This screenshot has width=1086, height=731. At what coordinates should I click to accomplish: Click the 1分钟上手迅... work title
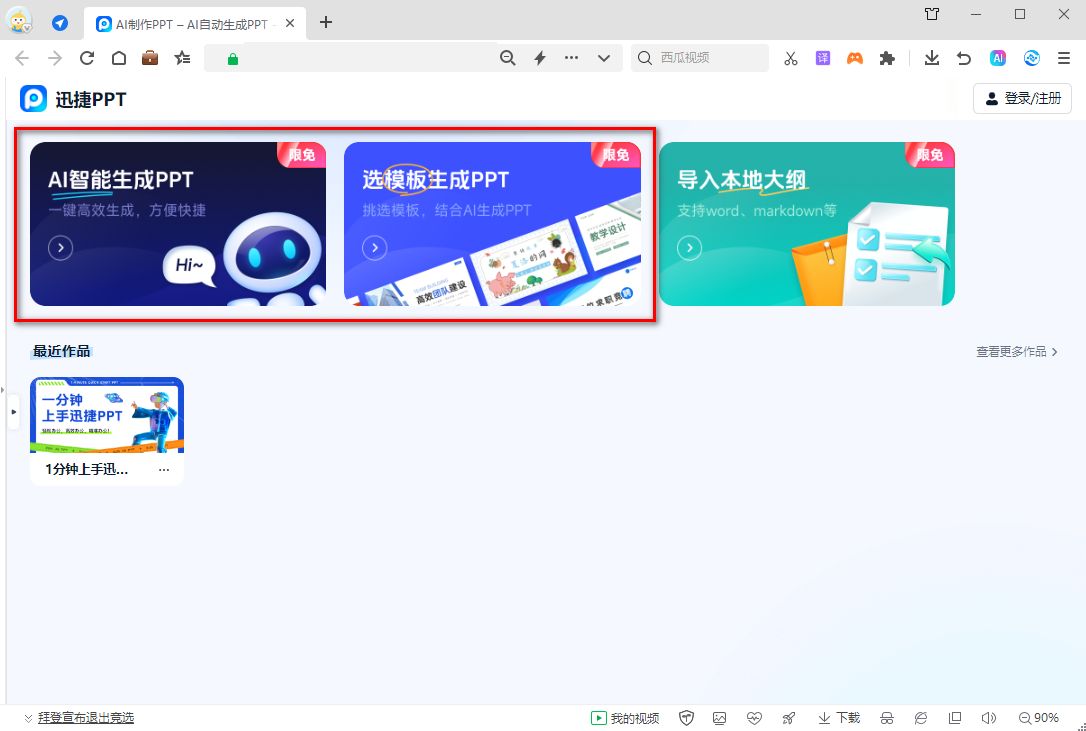(x=87, y=469)
